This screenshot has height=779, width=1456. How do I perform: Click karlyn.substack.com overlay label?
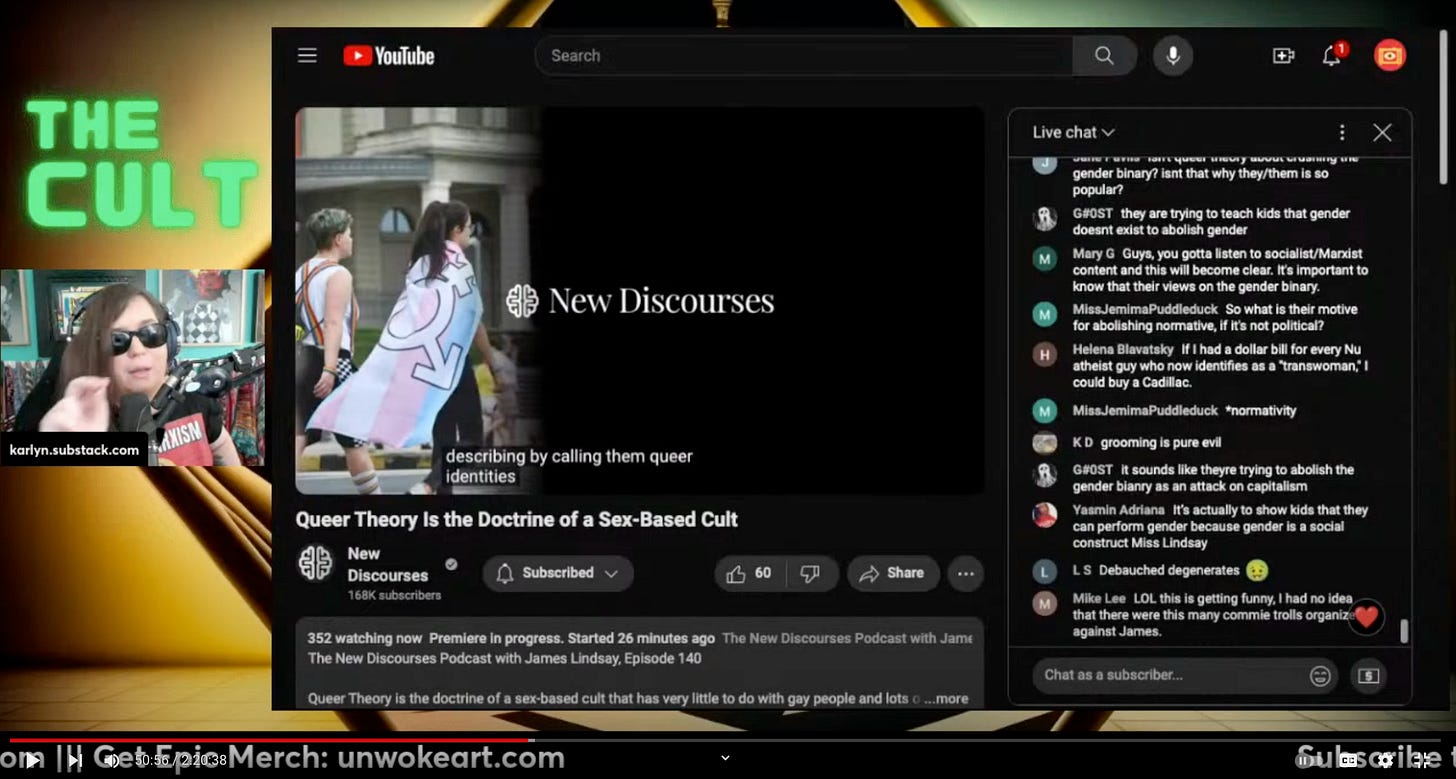tap(74, 450)
